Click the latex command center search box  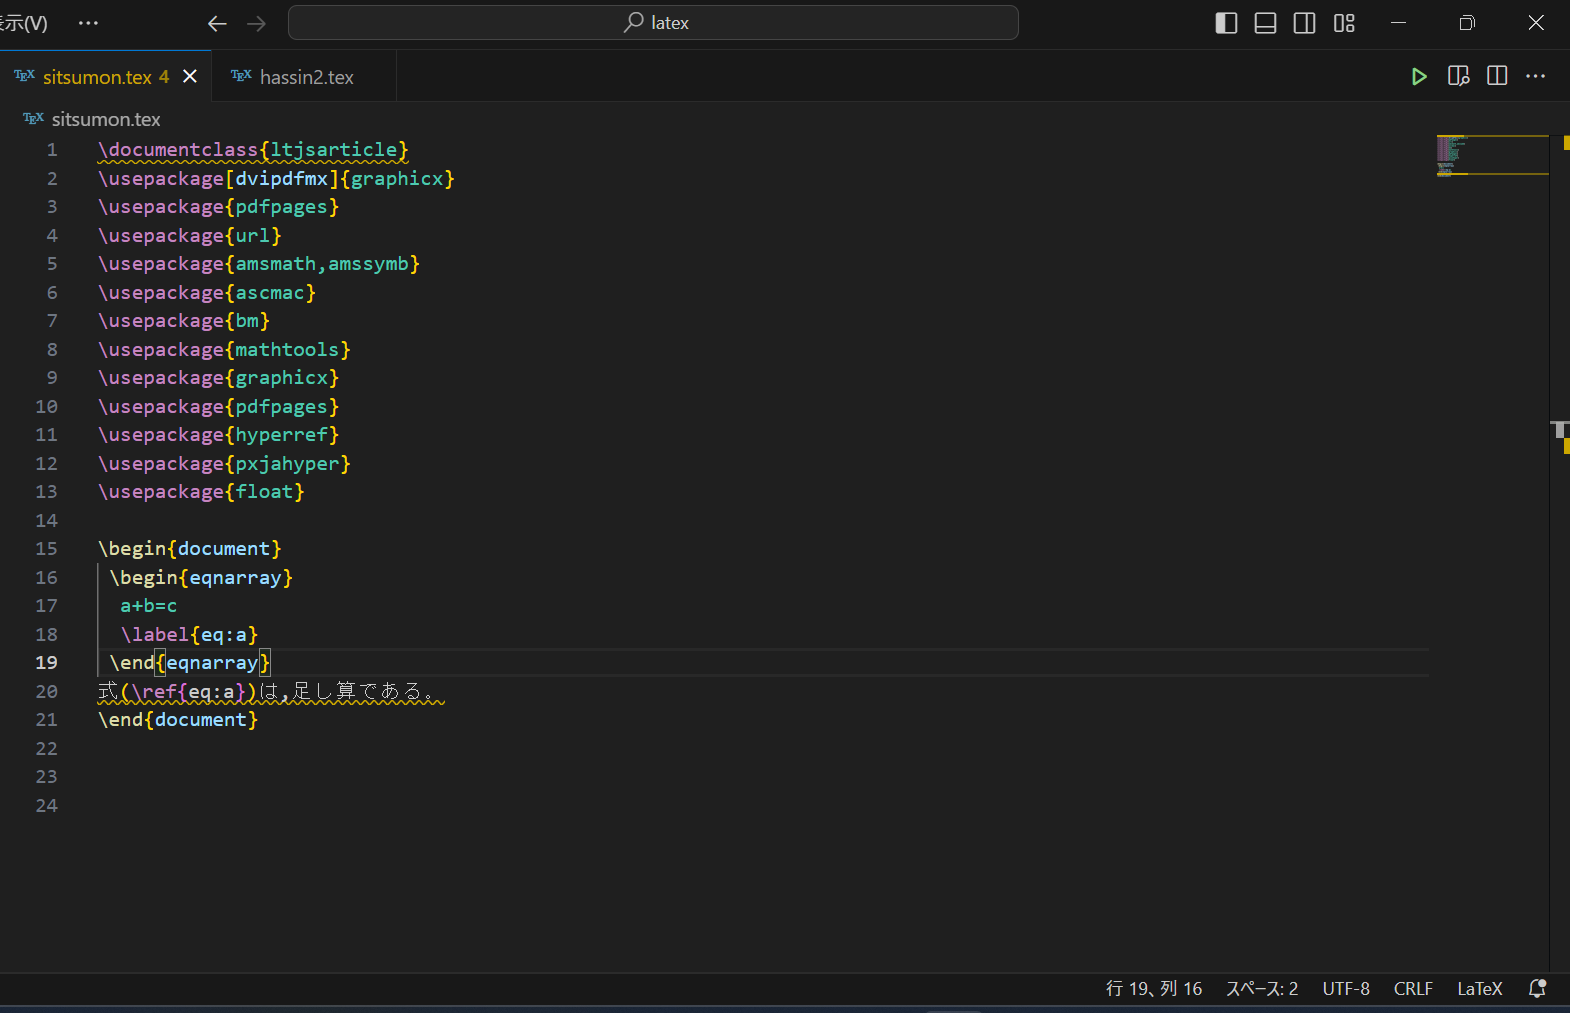coord(653,23)
